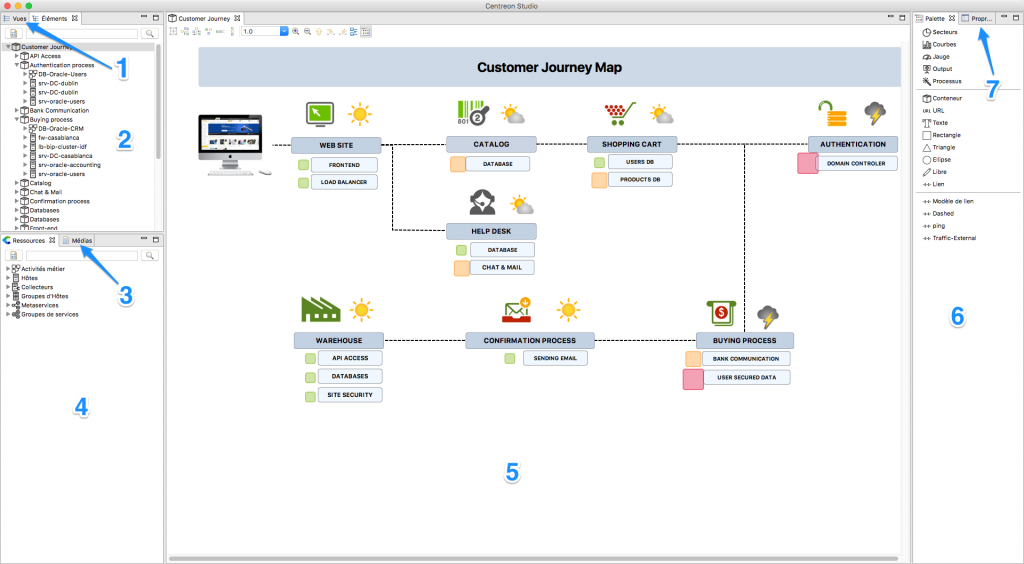This screenshot has height=564, width=1024.
Task: Choose the Conteneur tool in Palette
Action: tap(946, 98)
